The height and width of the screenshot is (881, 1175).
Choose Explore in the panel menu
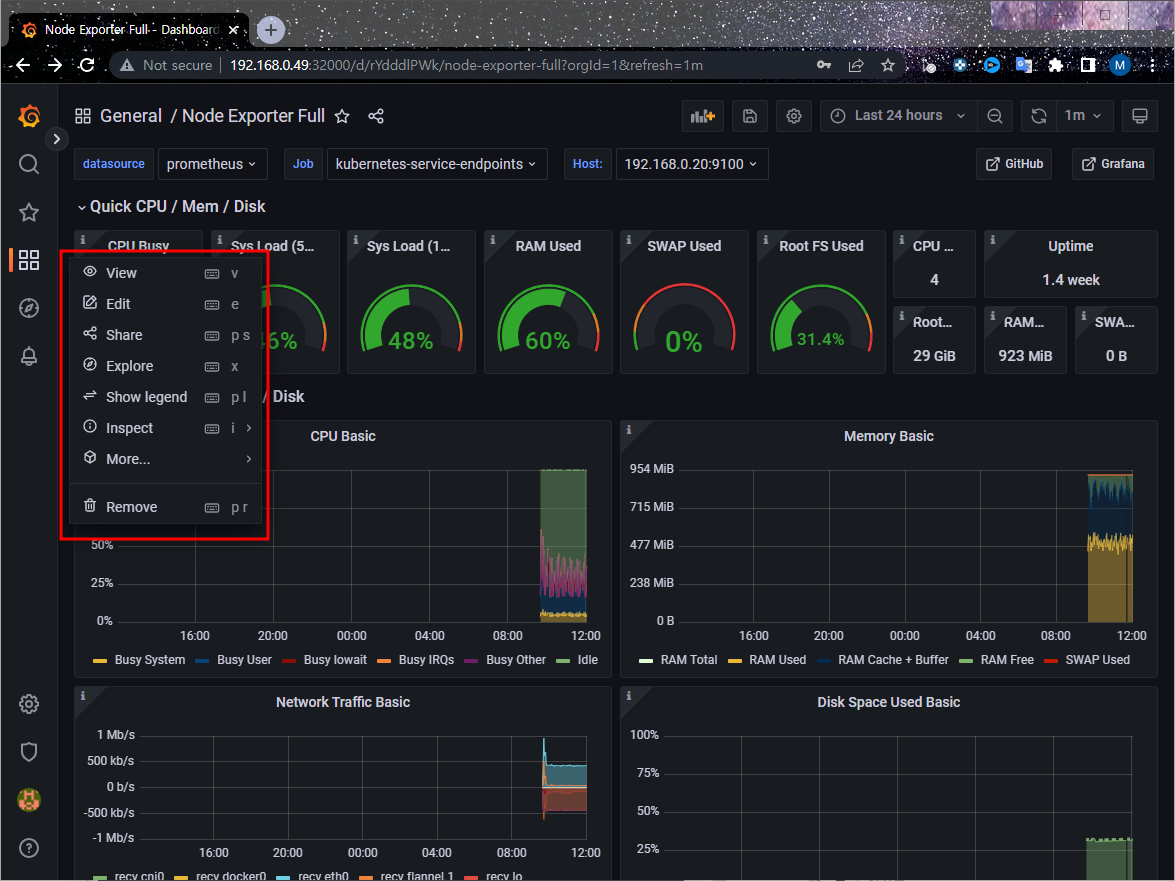[x=165, y=366]
